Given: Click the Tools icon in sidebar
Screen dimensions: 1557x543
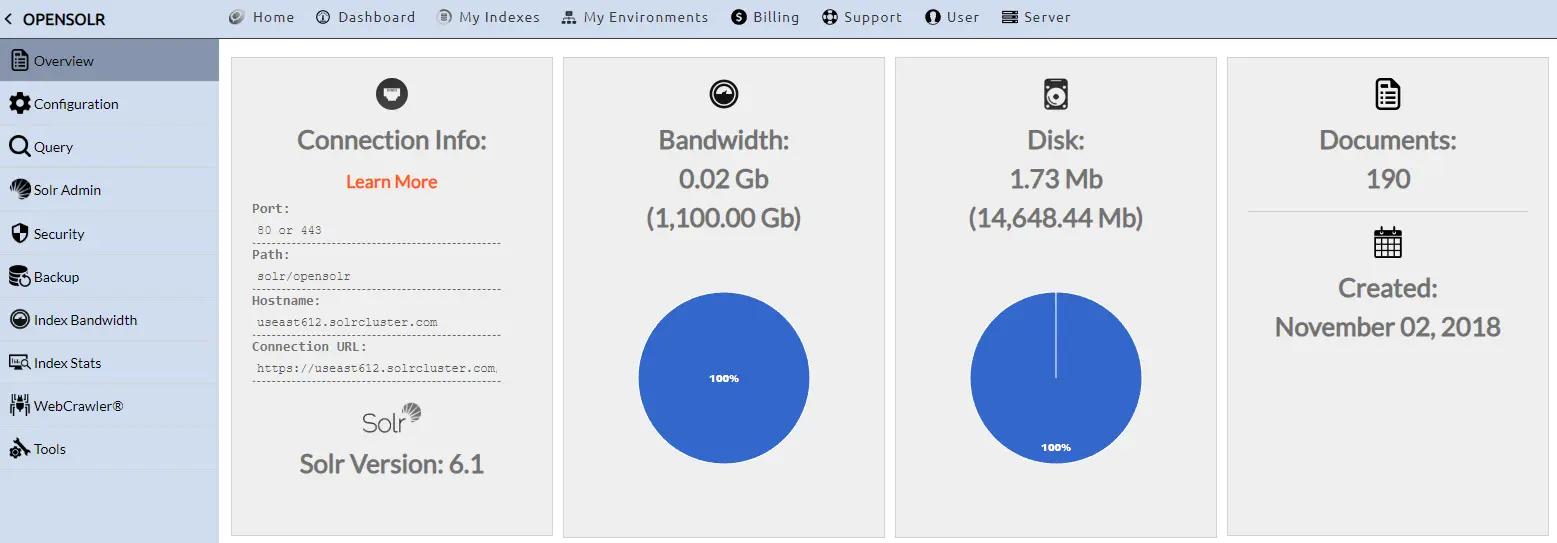Looking at the screenshot, I should pyautogui.click(x=19, y=449).
